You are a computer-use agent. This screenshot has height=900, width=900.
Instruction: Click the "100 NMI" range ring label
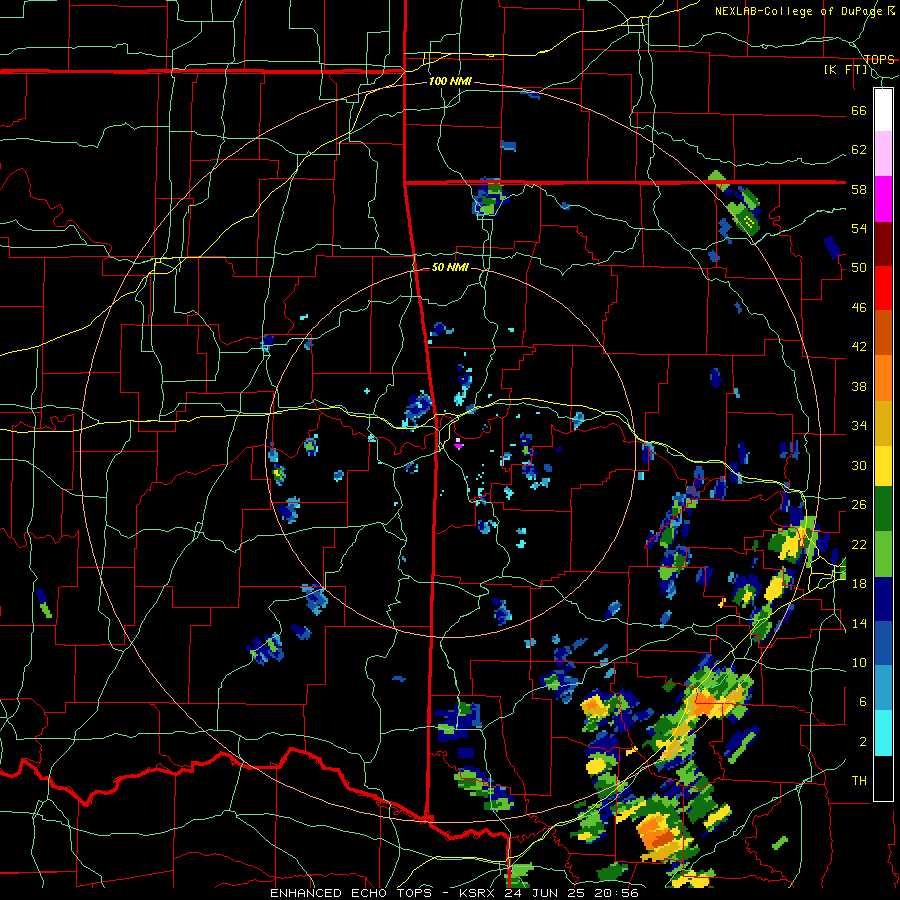click(450, 82)
